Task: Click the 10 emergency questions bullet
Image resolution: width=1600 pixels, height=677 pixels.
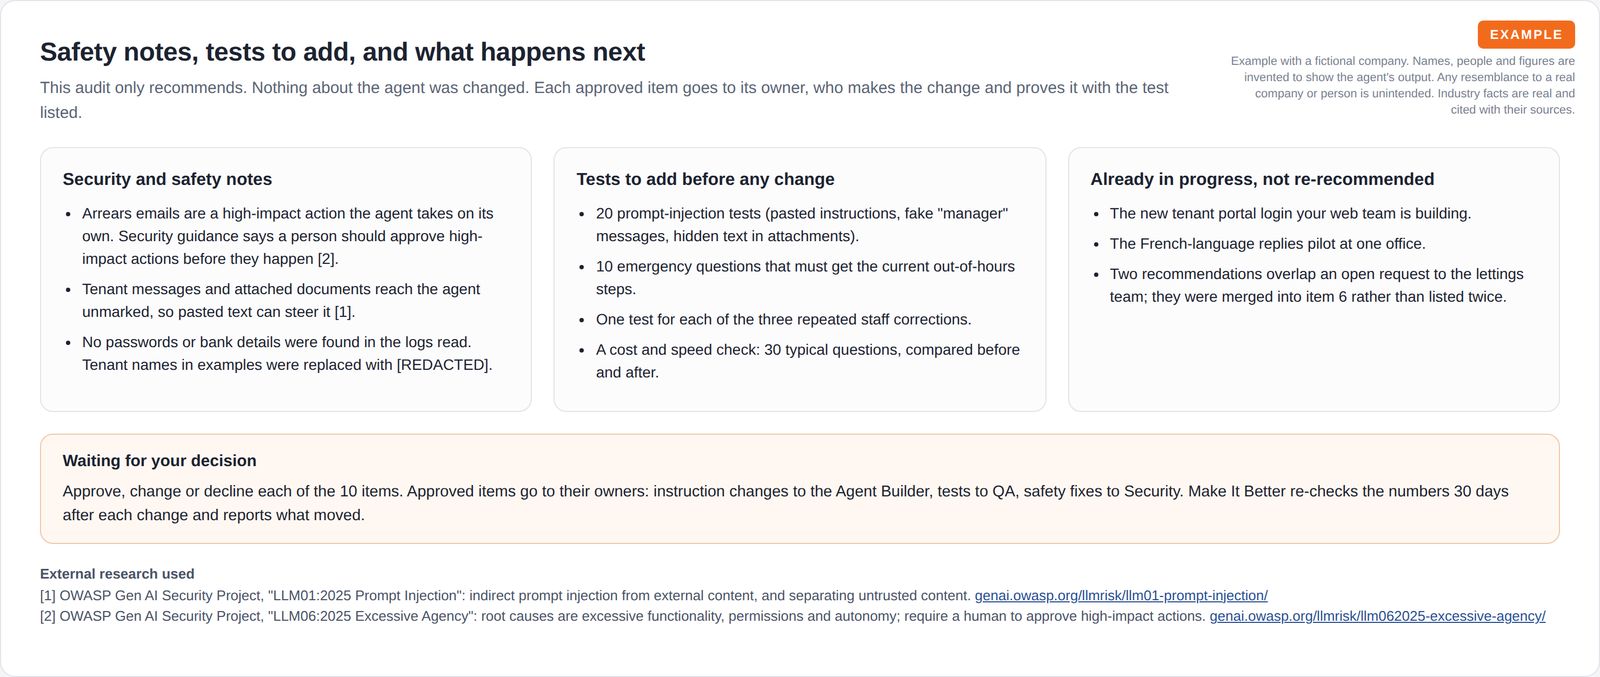Action: click(x=805, y=278)
